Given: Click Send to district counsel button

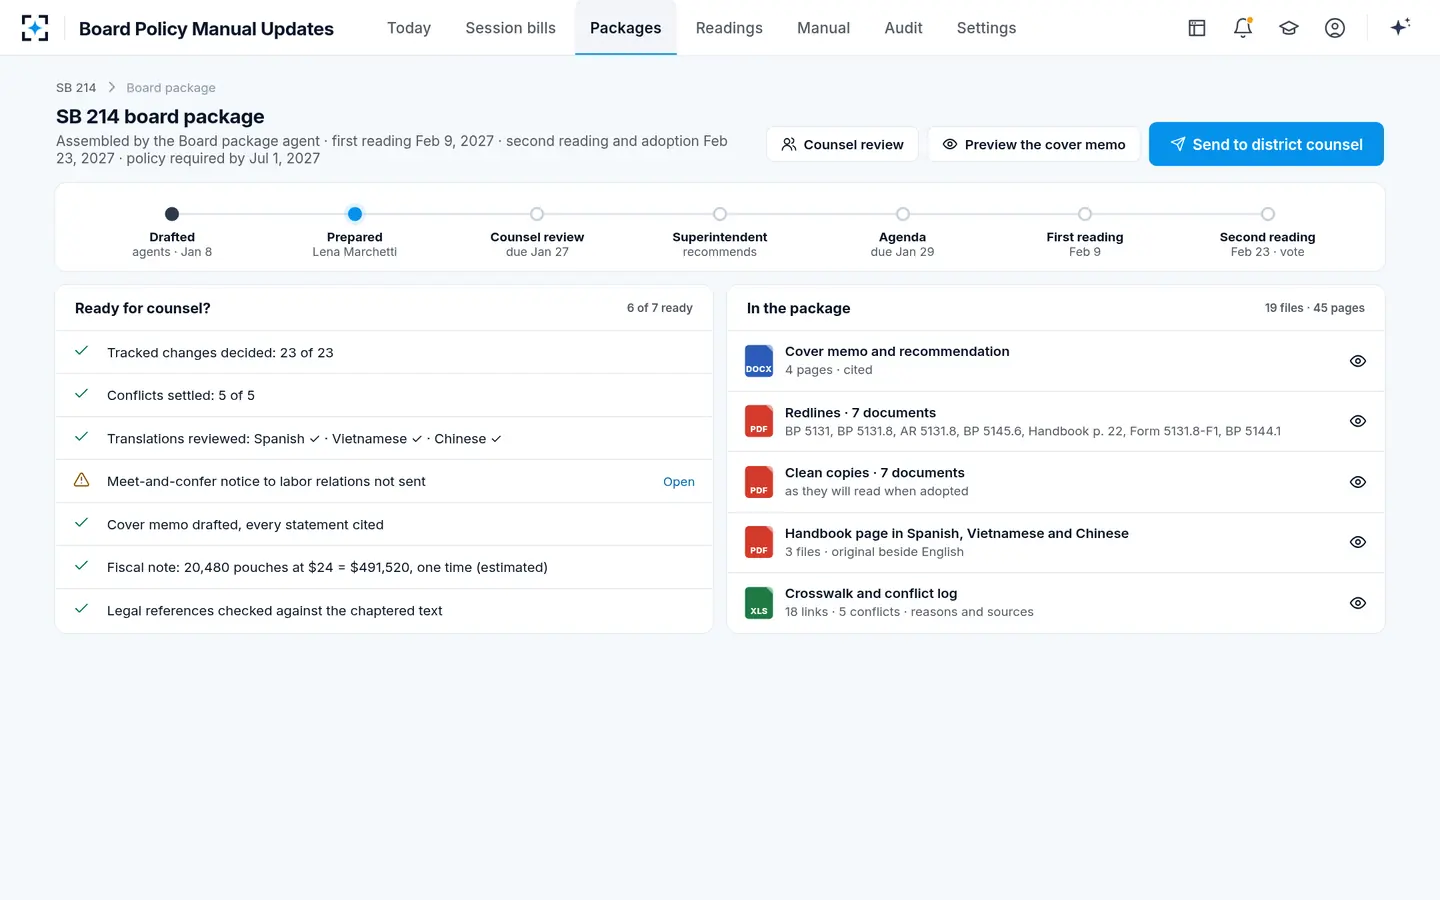Looking at the screenshot, I should coord(1266,144).
